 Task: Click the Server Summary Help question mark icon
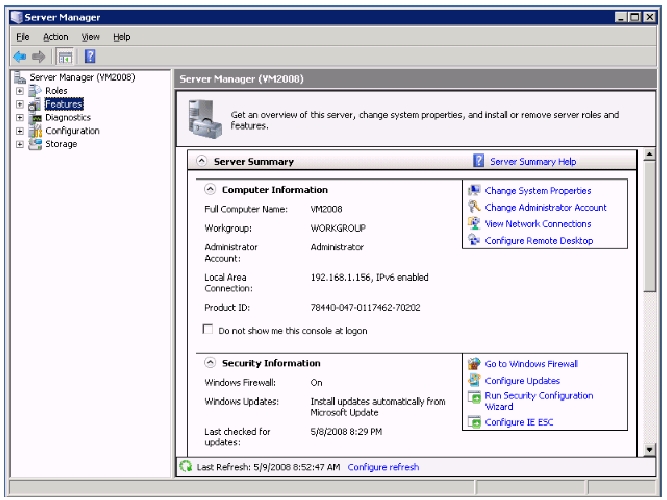[479, 161]
